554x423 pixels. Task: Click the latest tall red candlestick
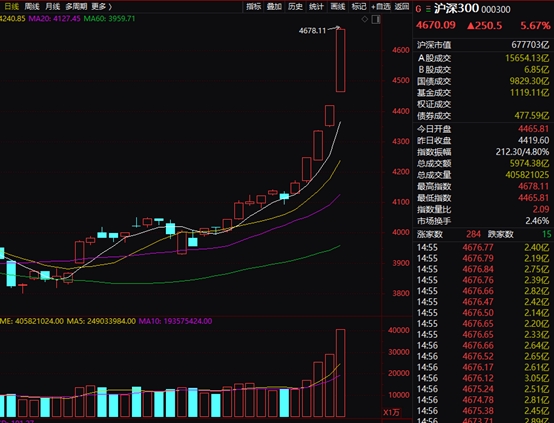[x=341, y=60]
